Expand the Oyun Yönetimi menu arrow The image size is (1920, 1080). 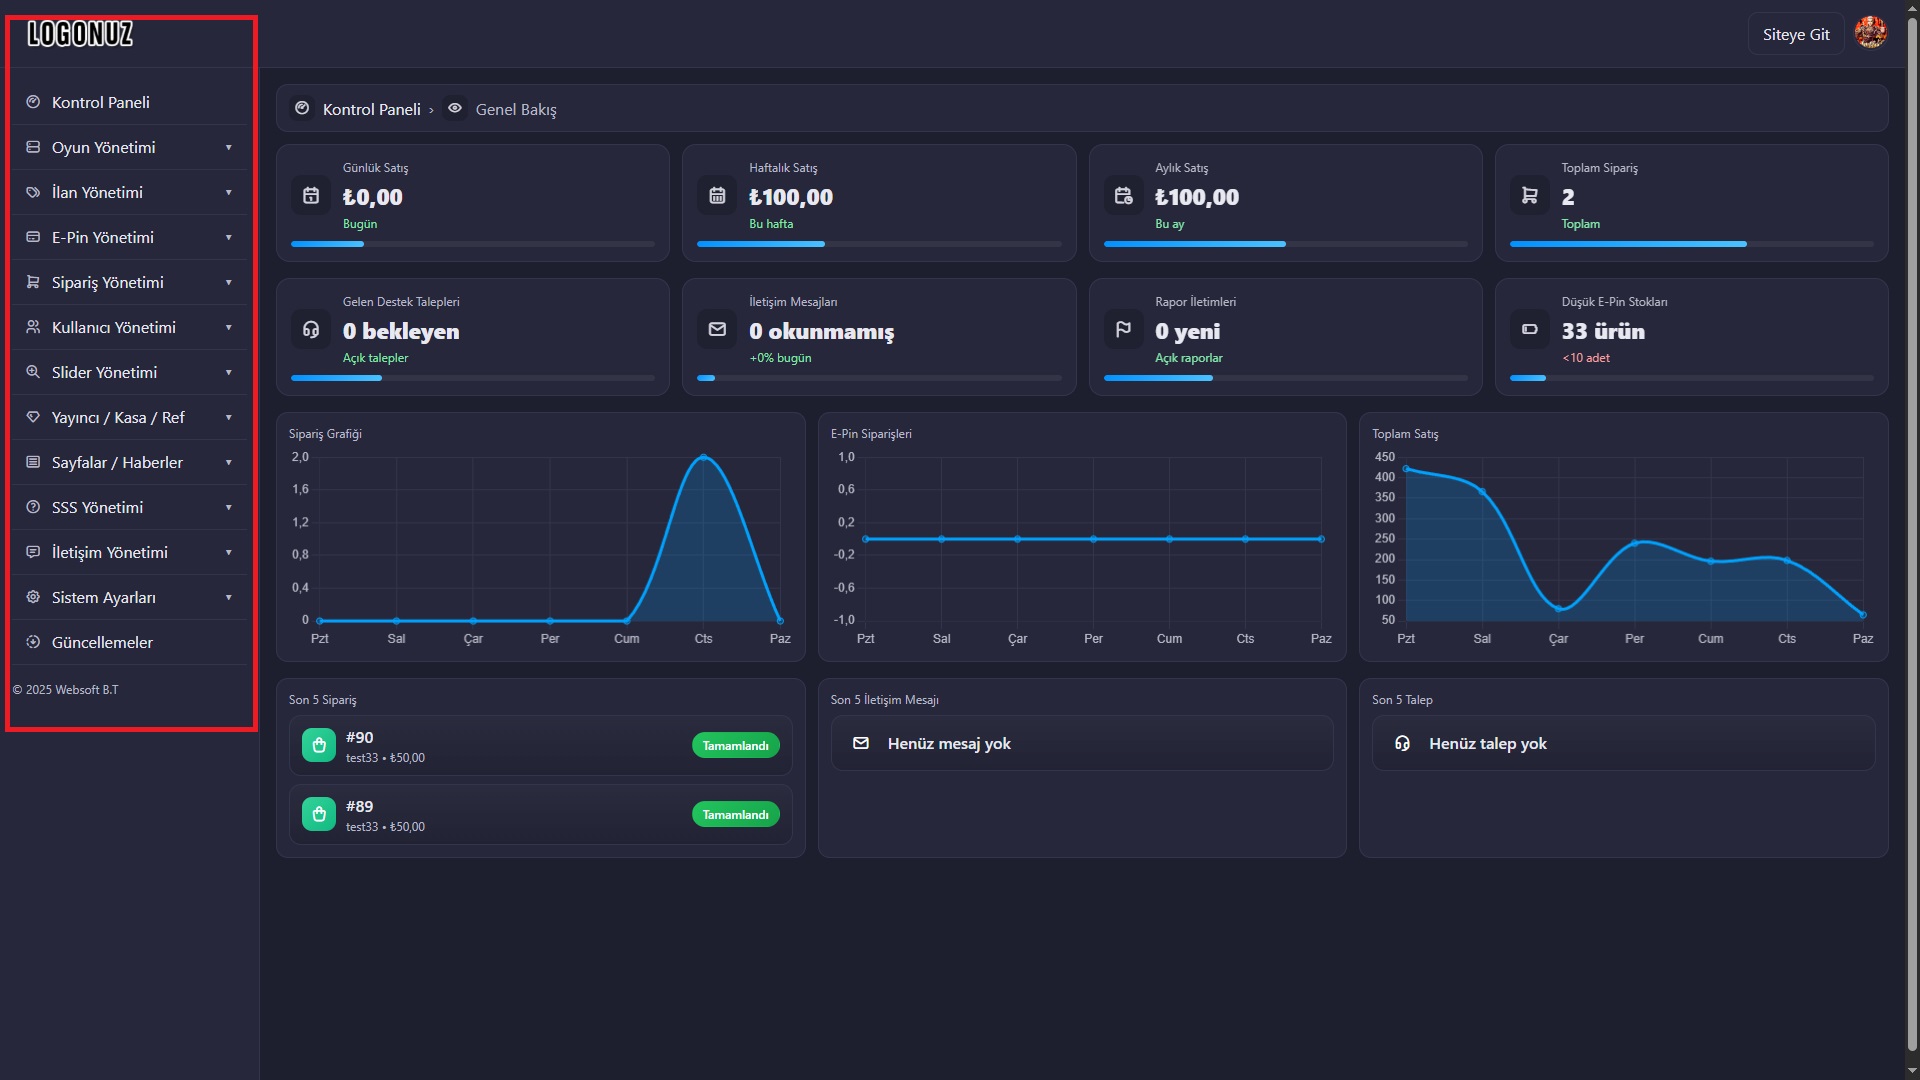point(229,147)
